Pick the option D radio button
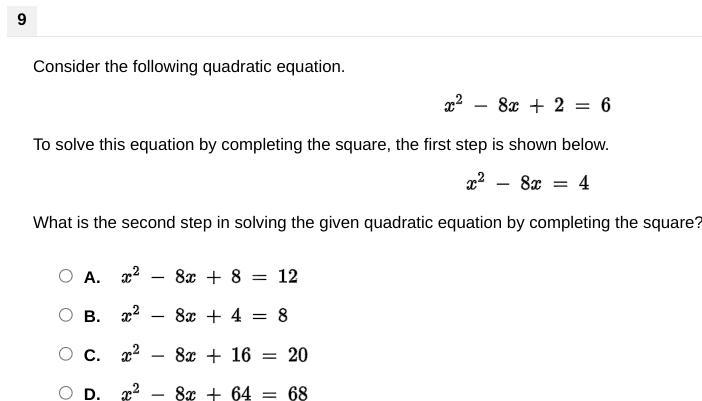The height and width of the screenshot is (401, 702). (66, 393)
